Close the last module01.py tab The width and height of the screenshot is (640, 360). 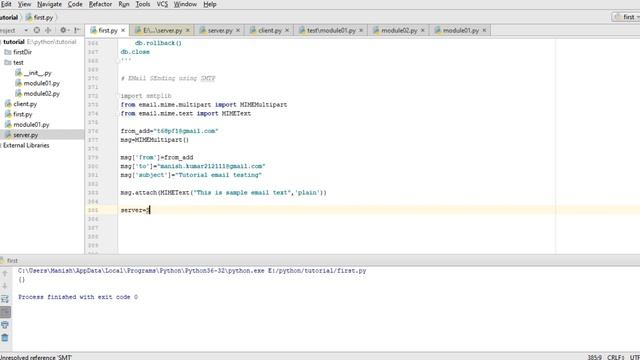click(x=484, y=30)
